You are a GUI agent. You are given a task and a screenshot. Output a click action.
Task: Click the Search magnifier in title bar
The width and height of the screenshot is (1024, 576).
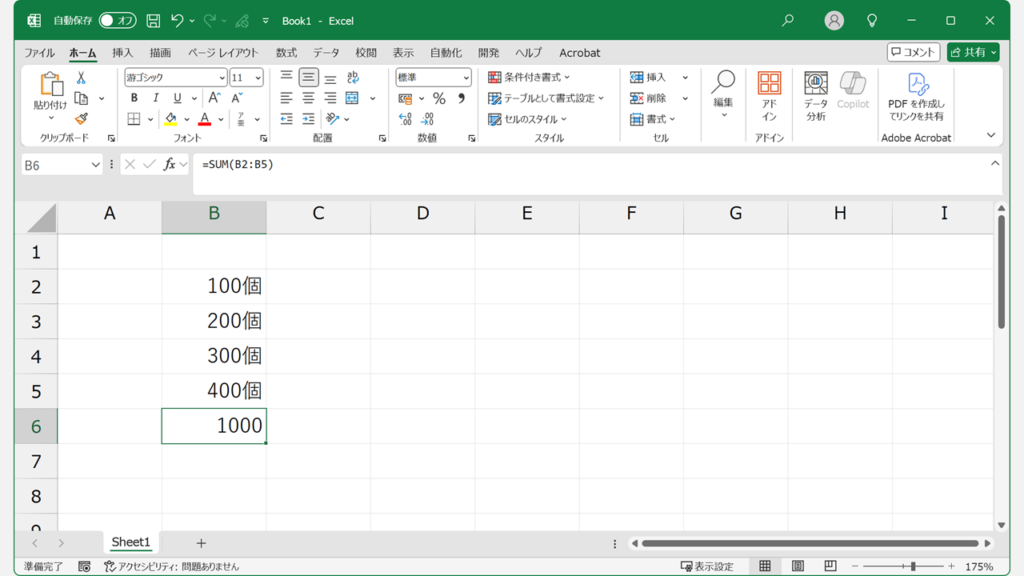(x=788, y=21)
